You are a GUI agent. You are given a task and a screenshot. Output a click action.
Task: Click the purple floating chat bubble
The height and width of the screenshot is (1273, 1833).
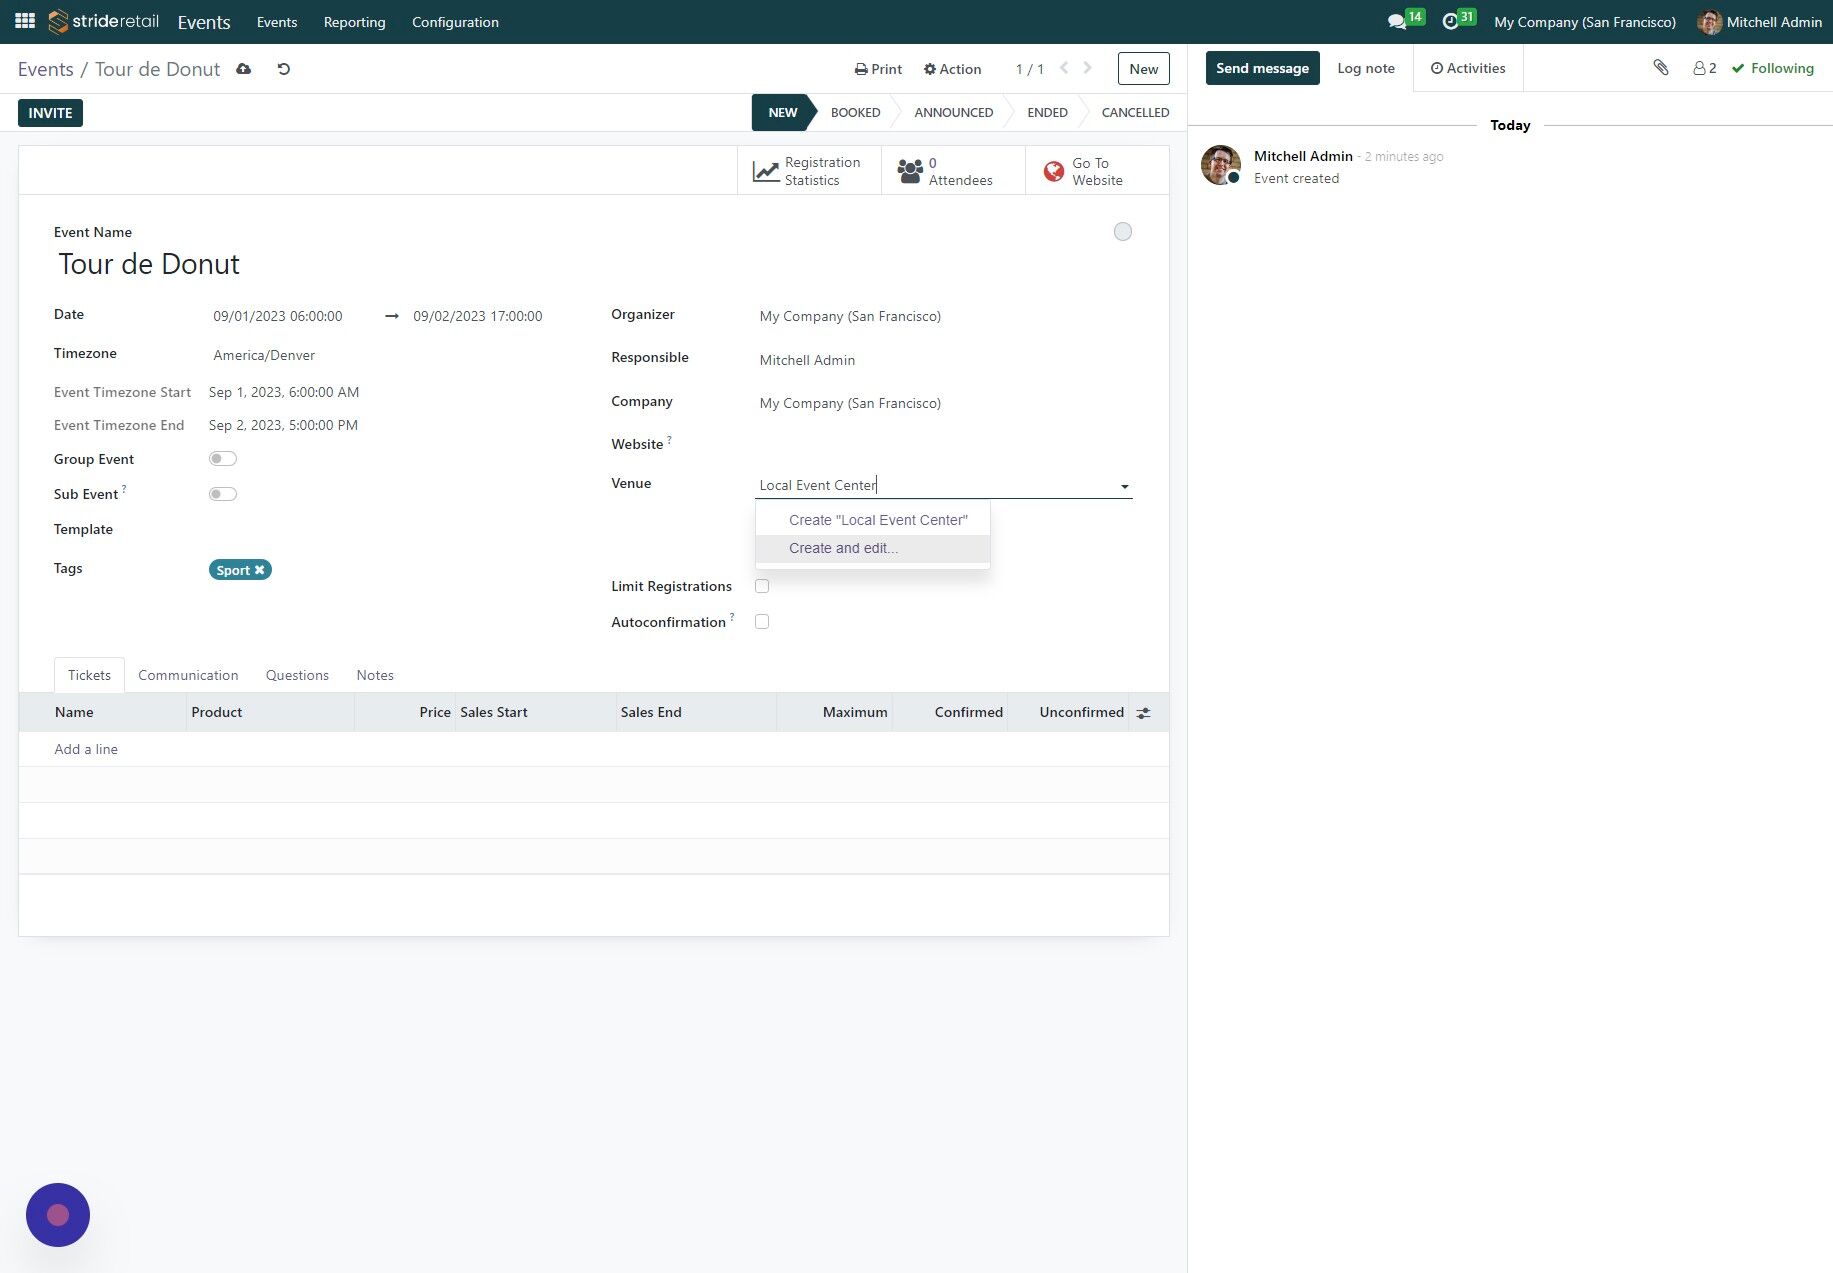tap(58, 1215)
